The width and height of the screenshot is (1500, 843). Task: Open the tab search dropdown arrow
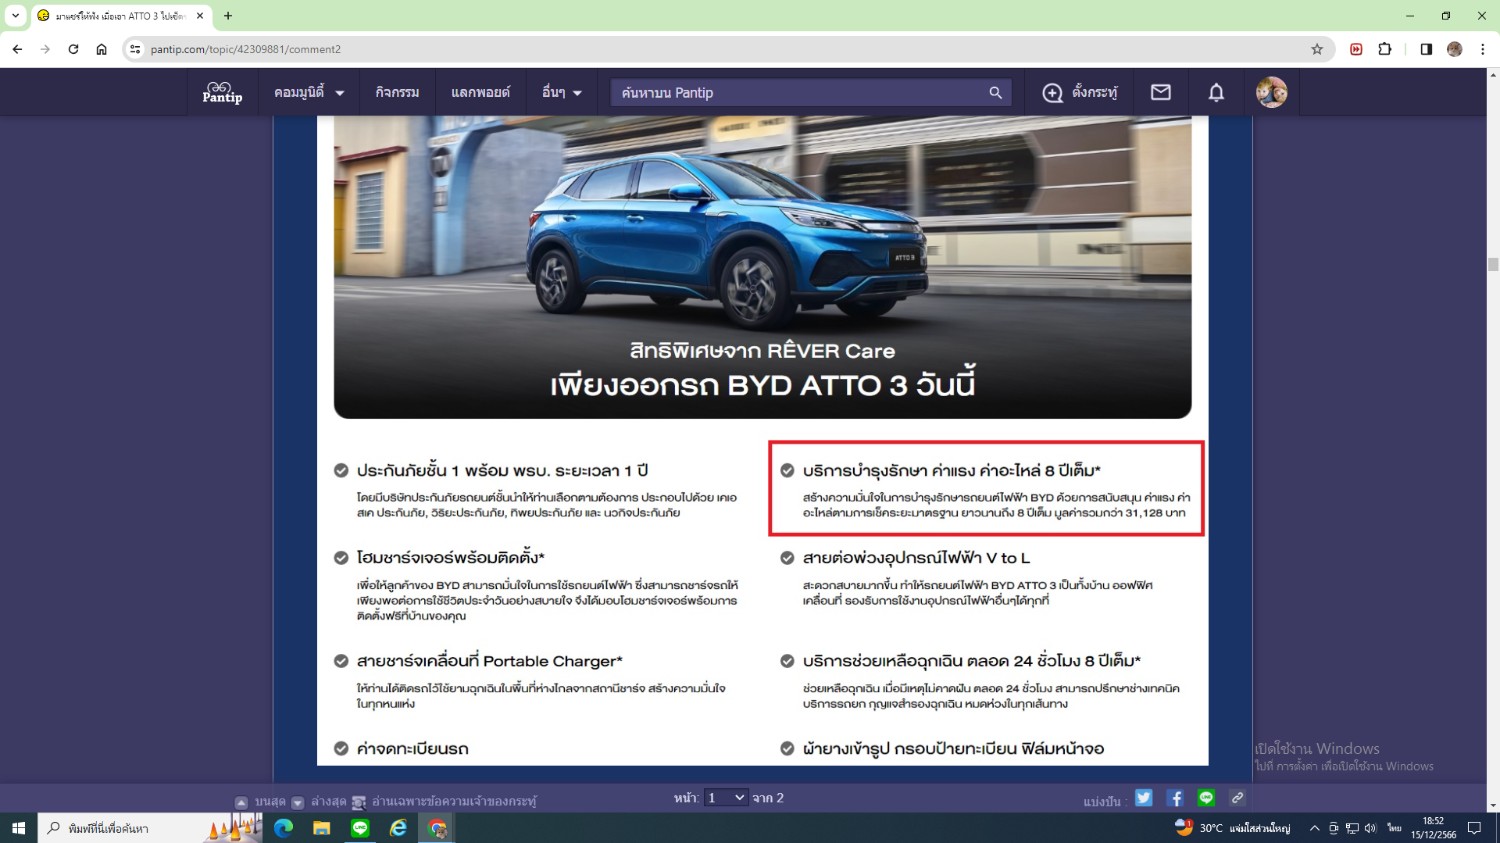click(15, 15)
